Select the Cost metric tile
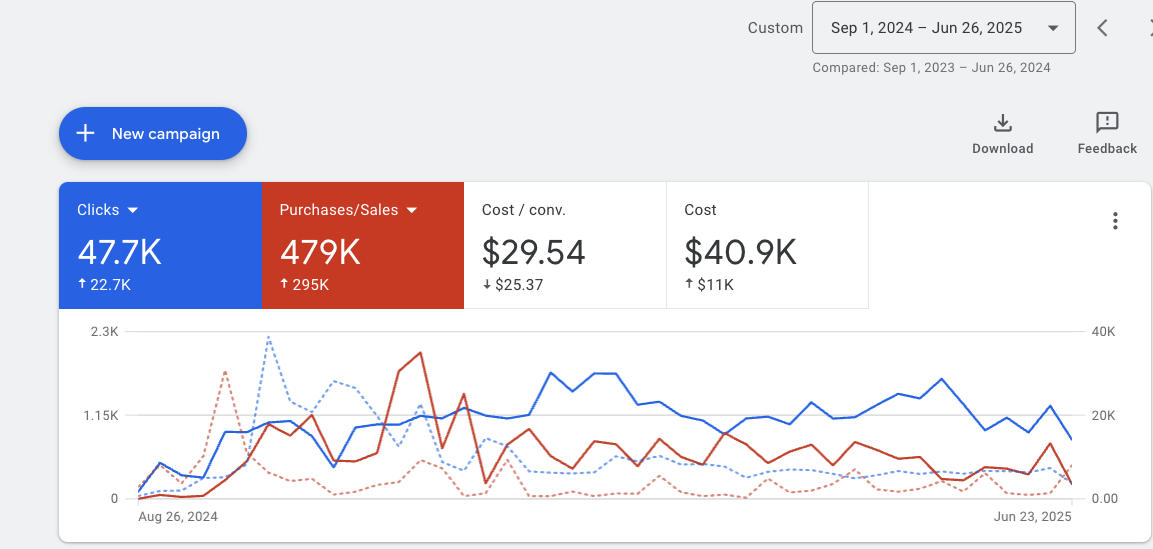The width and height of the screenshot is (1153, 549). click(x=767, y=246)
